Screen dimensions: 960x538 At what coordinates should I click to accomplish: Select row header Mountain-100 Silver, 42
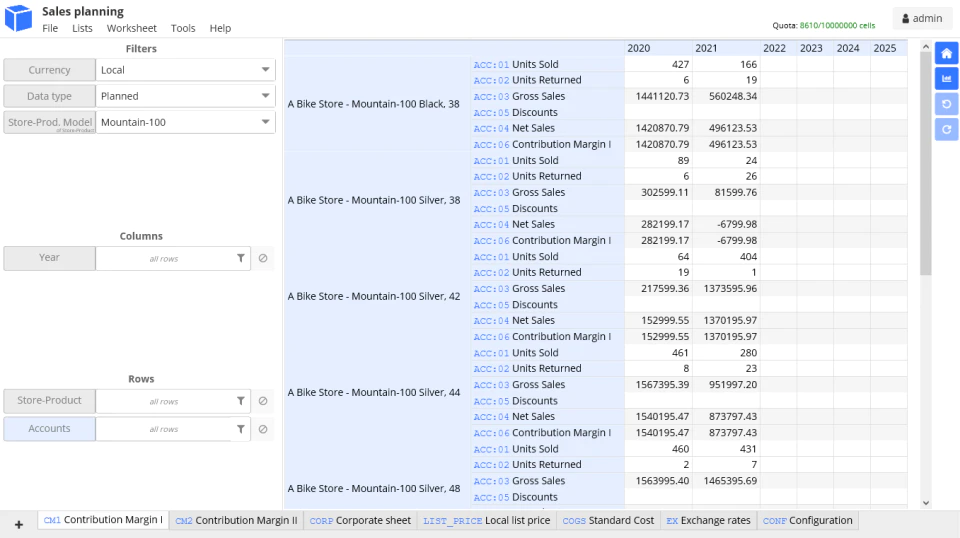tap(377, 296)
